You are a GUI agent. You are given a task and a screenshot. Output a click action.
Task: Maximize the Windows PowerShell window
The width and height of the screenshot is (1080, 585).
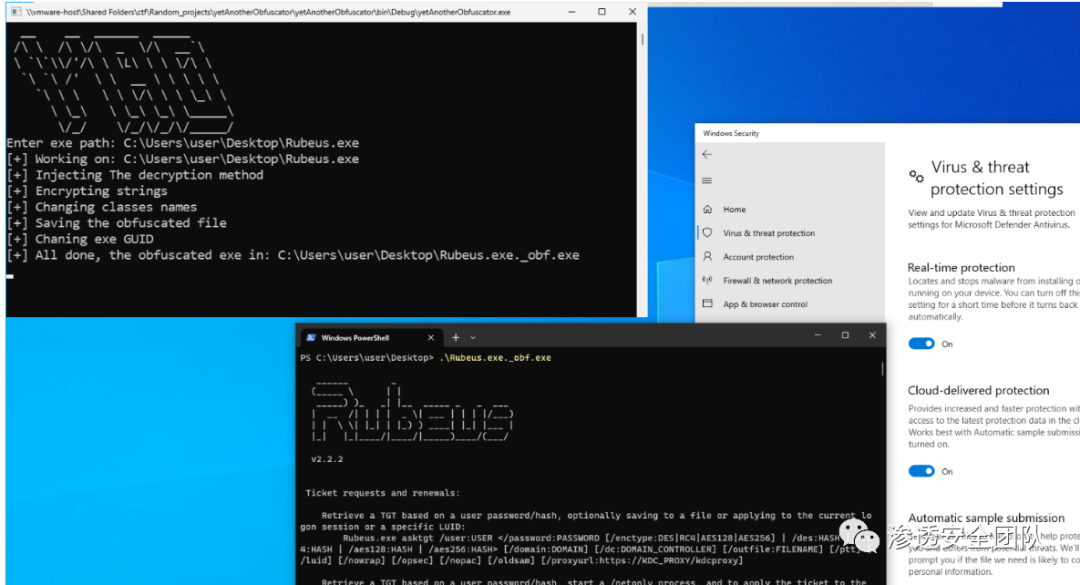coord(845,336)
